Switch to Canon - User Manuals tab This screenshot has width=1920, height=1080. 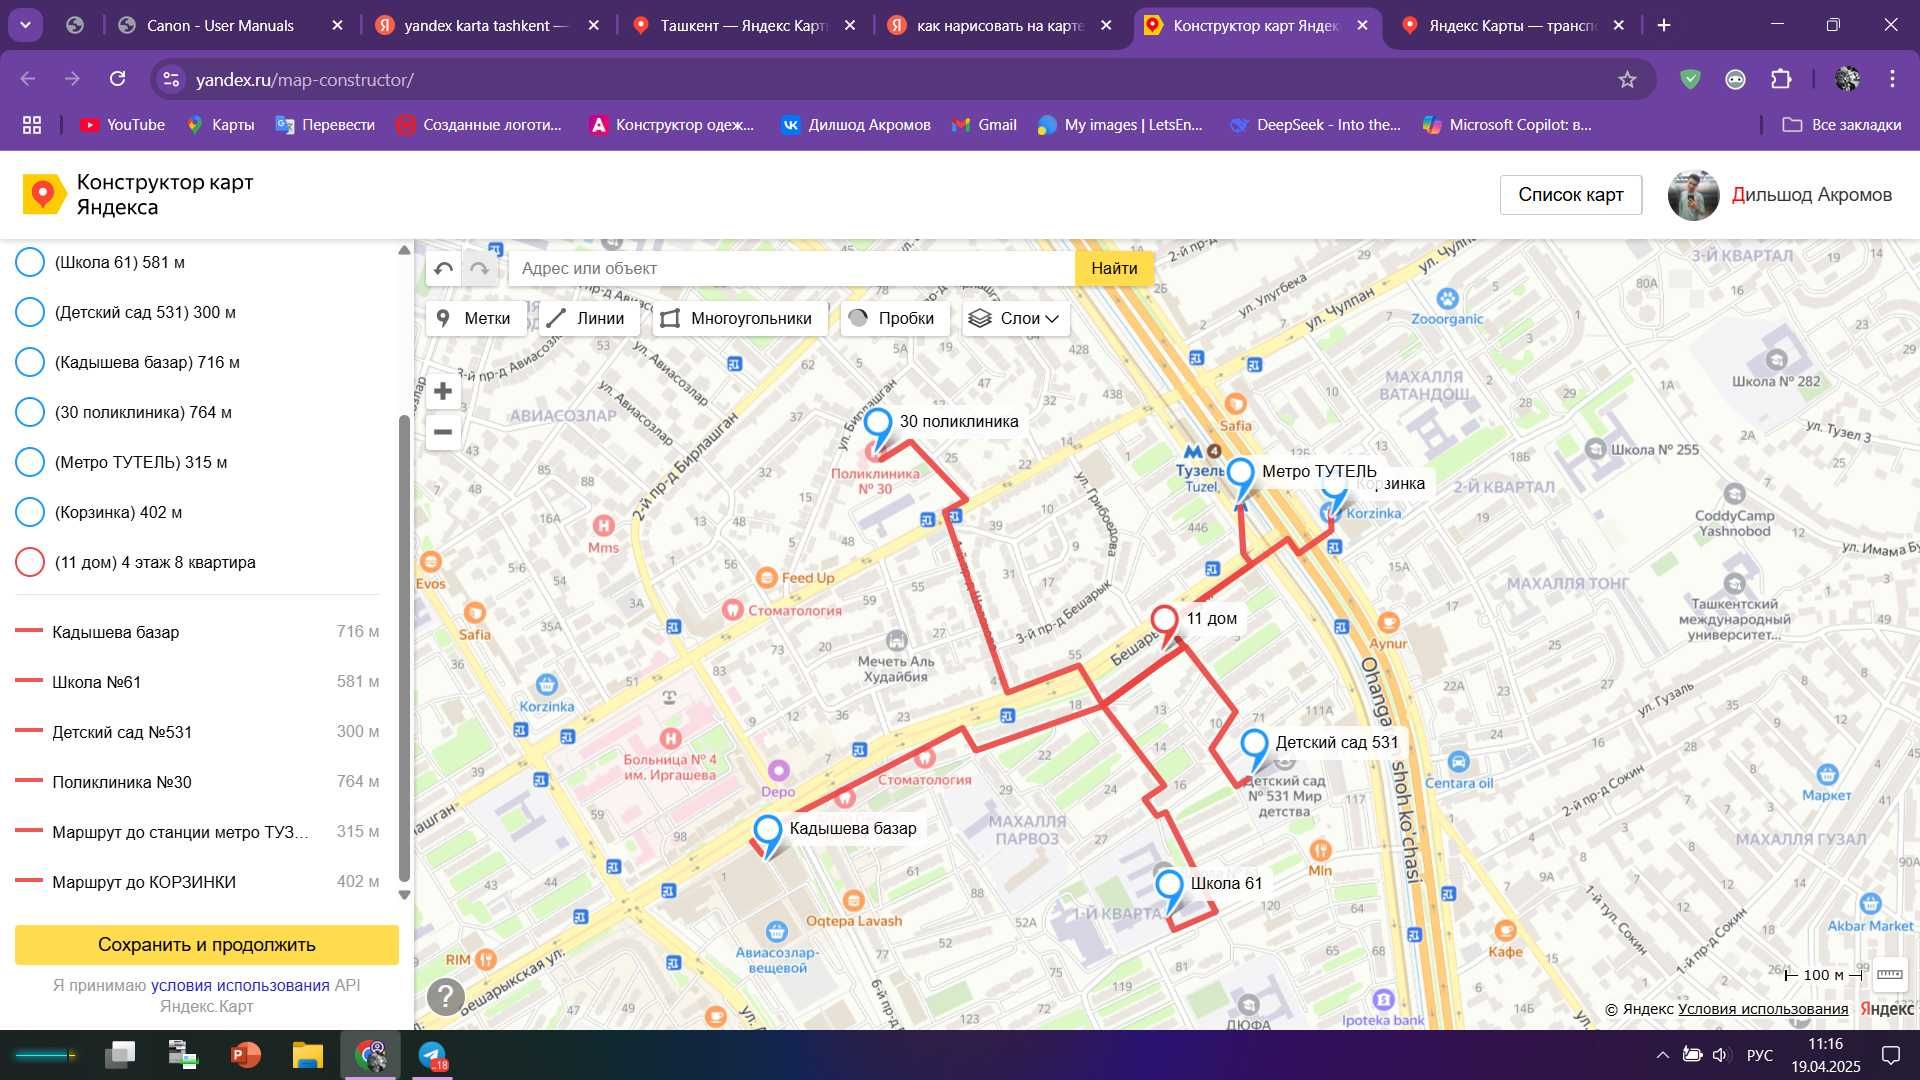[x=230, y=25]
